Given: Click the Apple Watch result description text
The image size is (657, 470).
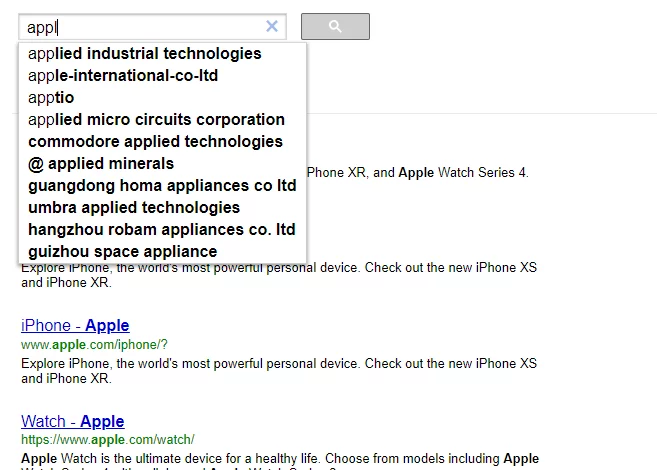Looking at the screenshot, I should [x=279, y=459].
